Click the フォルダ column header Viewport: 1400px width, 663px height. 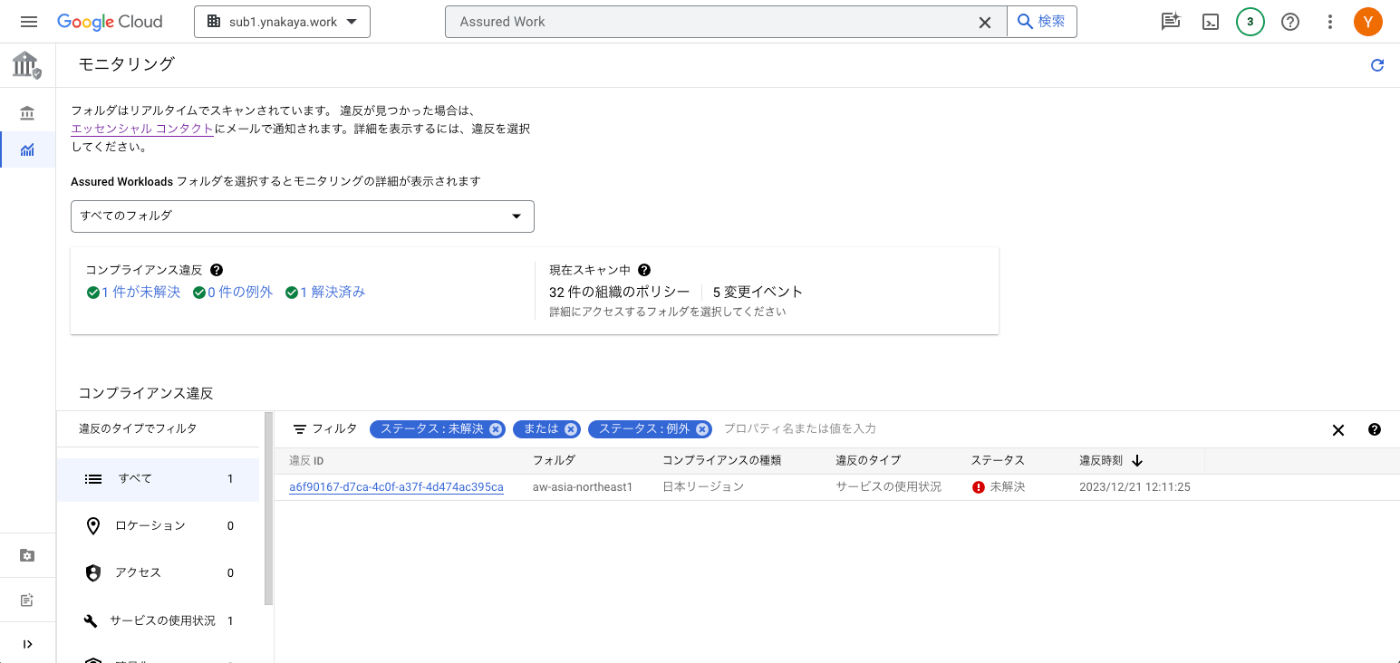pyautogui.click(x=554, y=461)
